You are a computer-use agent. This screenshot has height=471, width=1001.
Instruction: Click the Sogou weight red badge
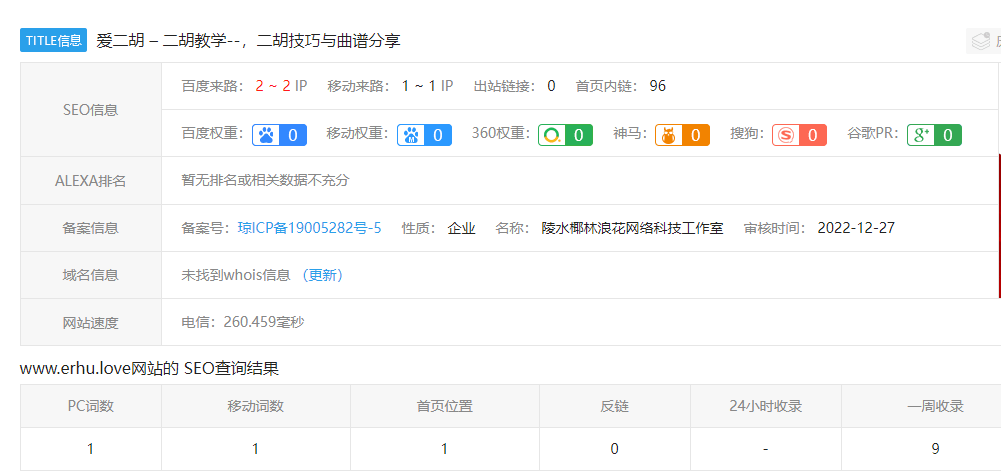[x=799, y=135]
